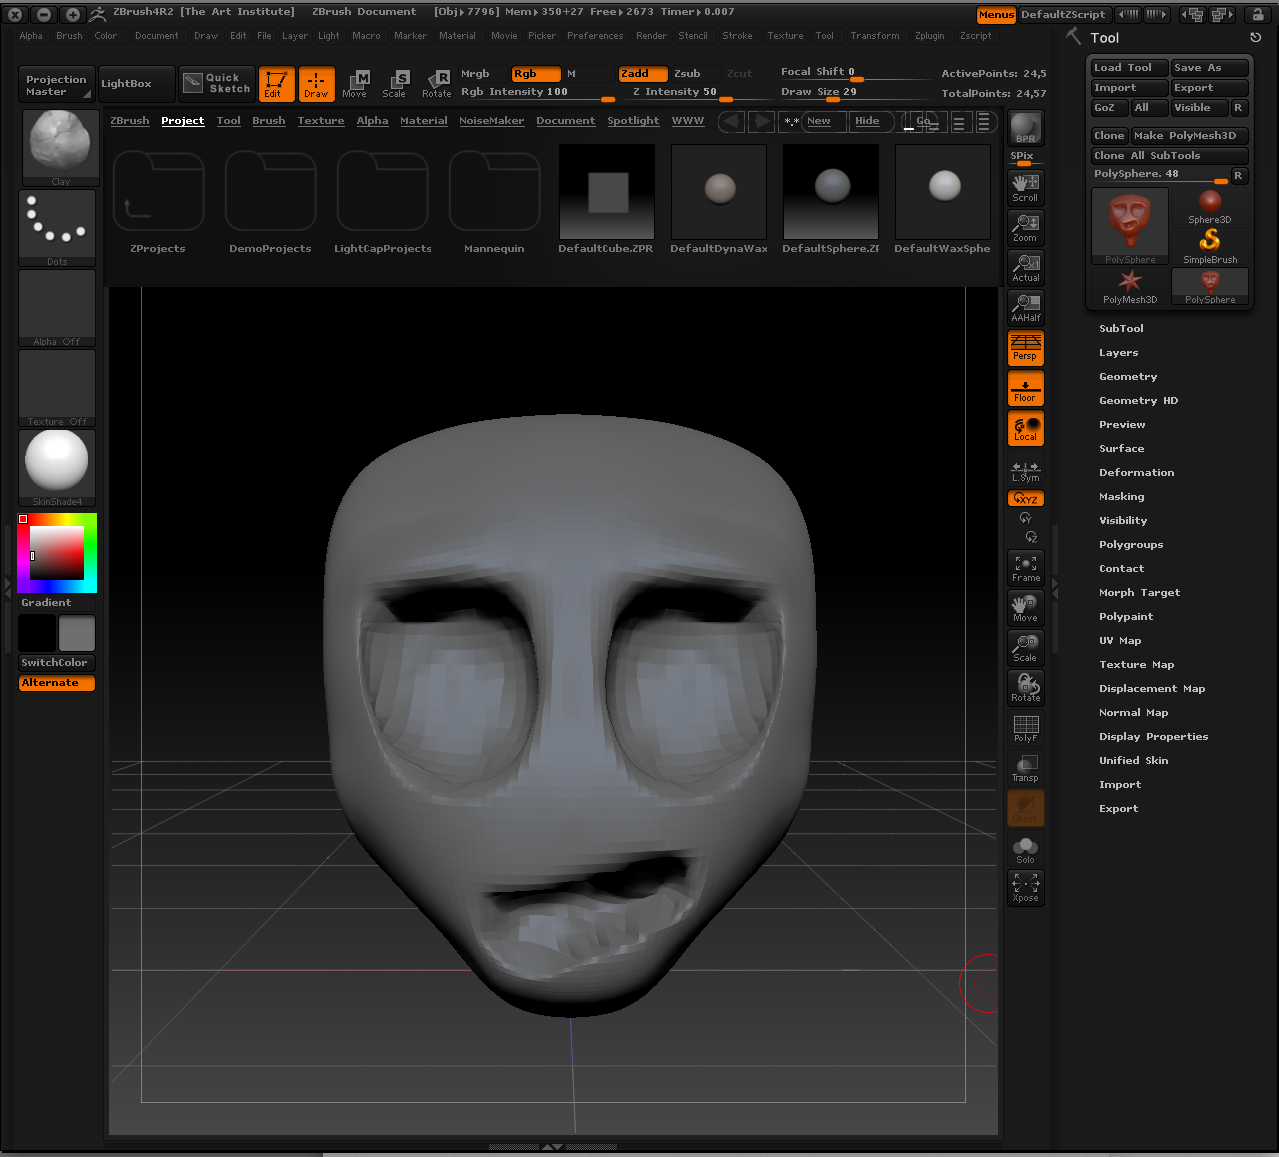Enable Transp transparency mode

point(1025,768)
